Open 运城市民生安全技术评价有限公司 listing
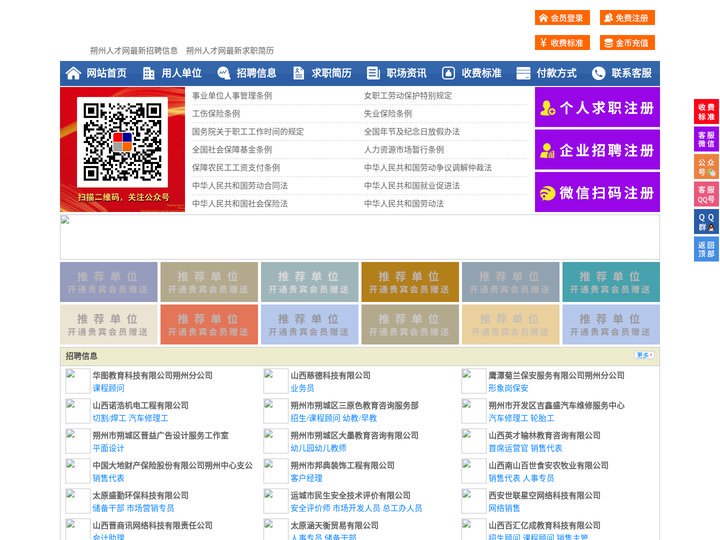Screen dimensions: 720x540 point(350,495)
